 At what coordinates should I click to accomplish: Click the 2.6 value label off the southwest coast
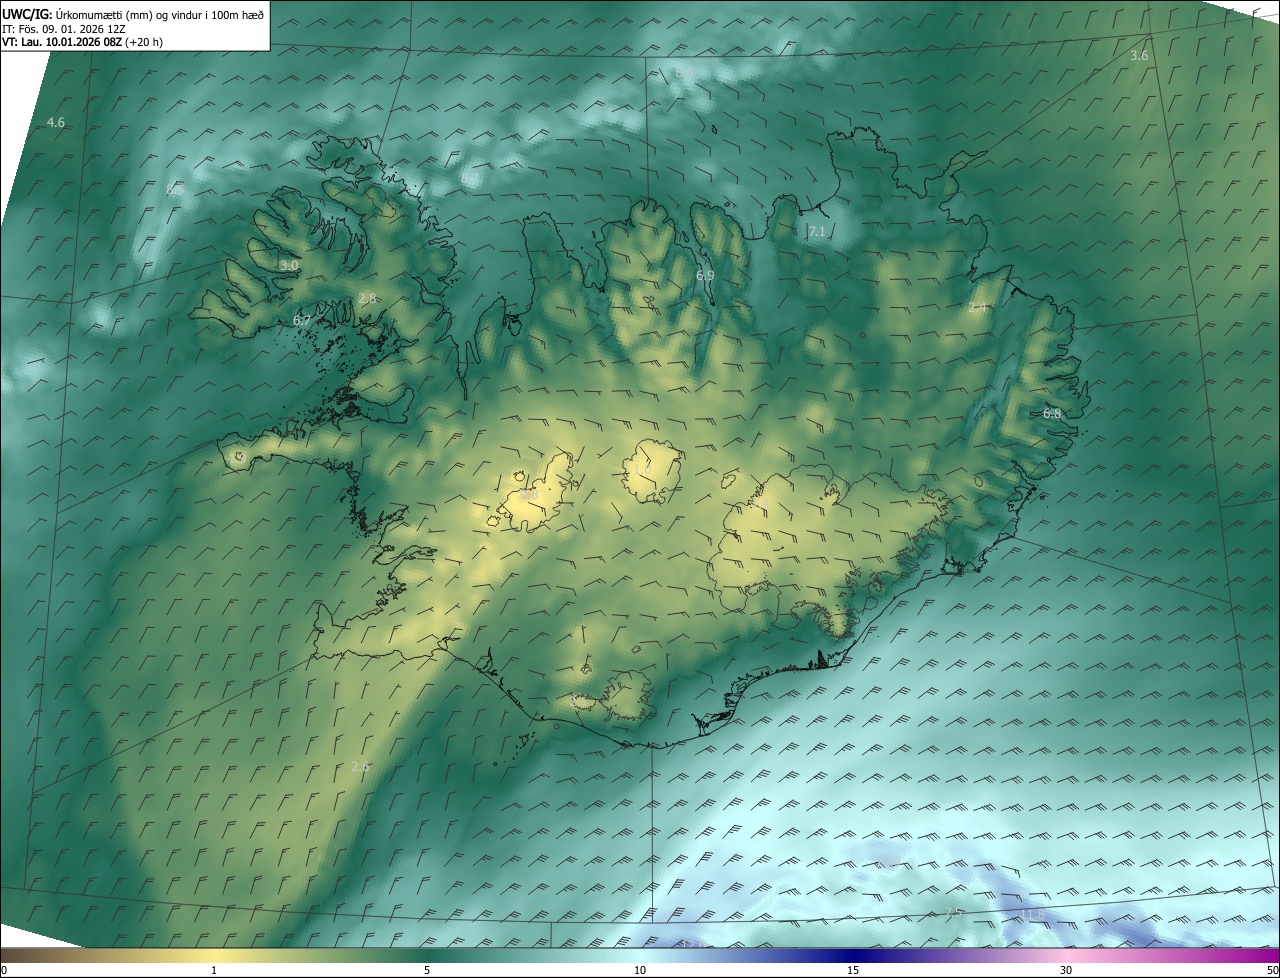coord(360,767)
